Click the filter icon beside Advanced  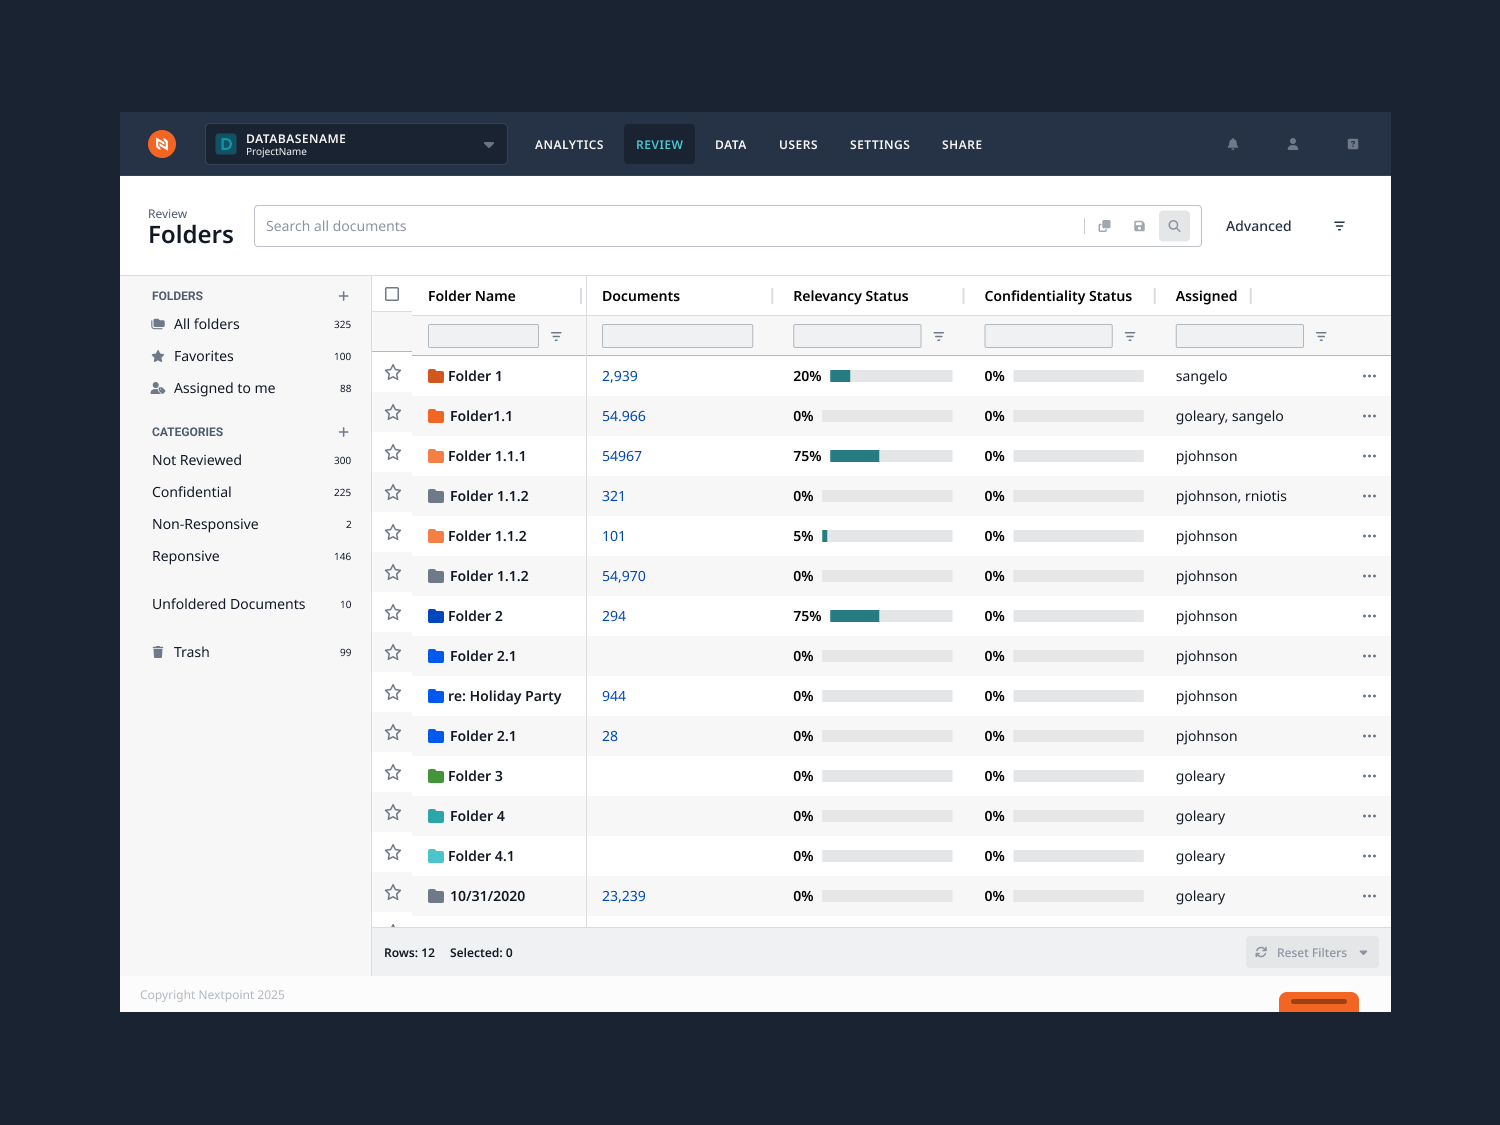coord(1340,226)
